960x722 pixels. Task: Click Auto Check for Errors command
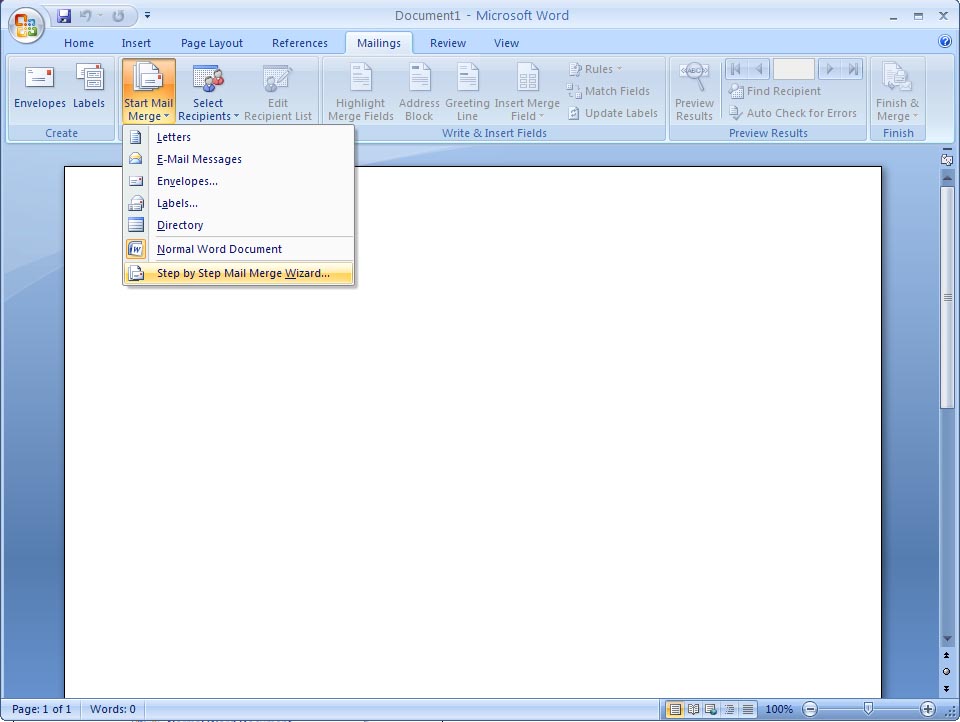792,113
